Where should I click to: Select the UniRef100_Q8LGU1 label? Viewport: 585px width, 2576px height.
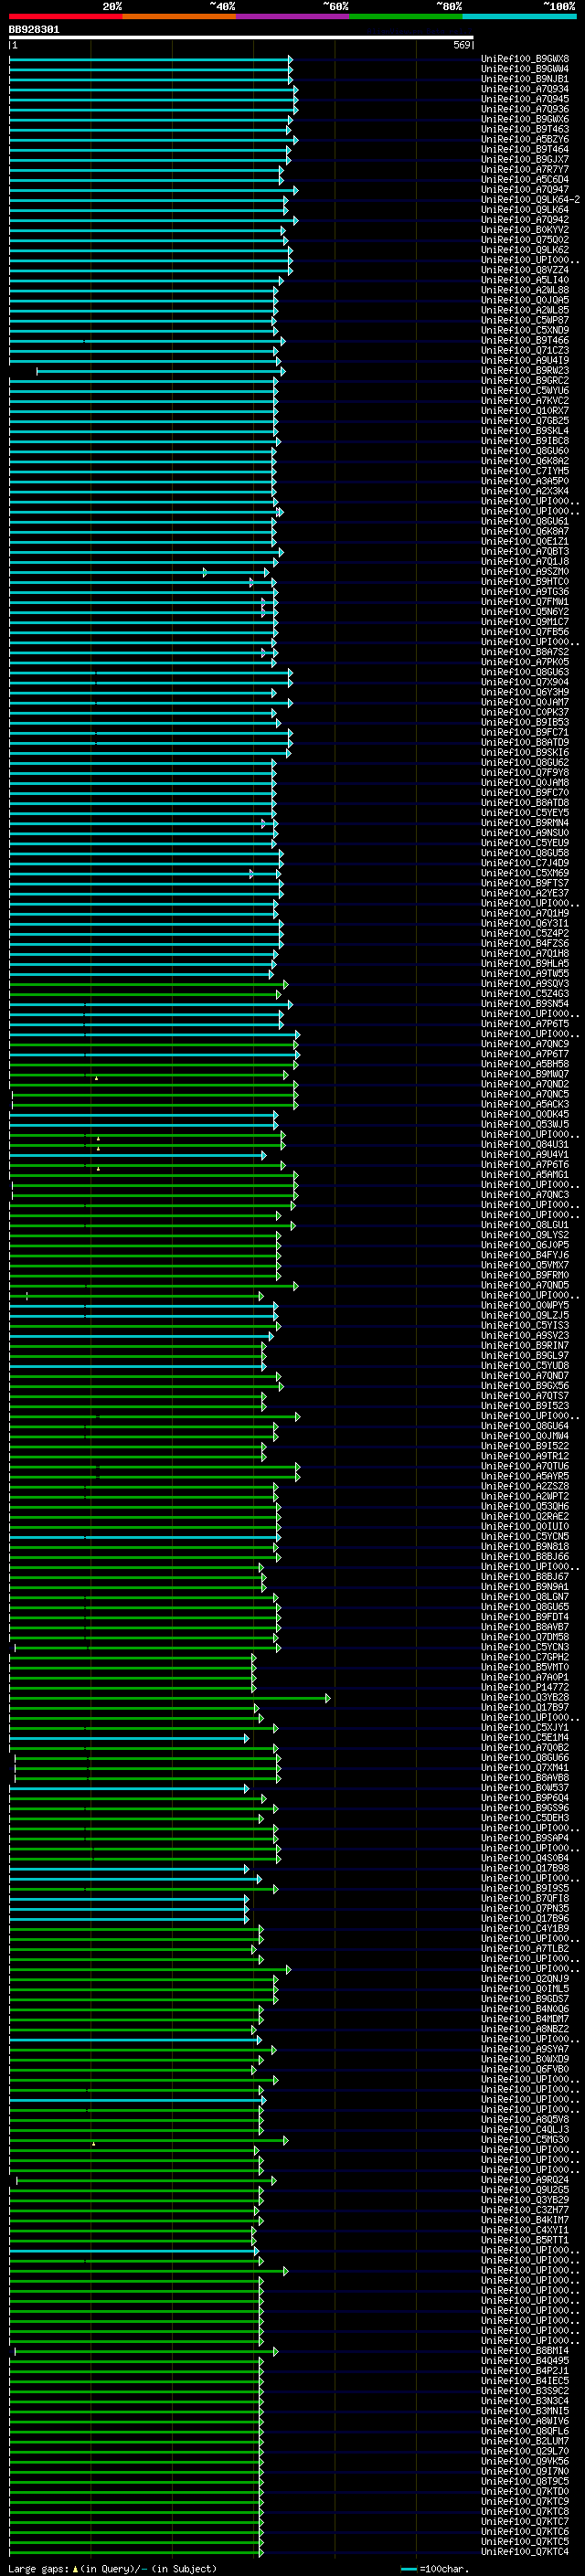tap(525, 1225)
